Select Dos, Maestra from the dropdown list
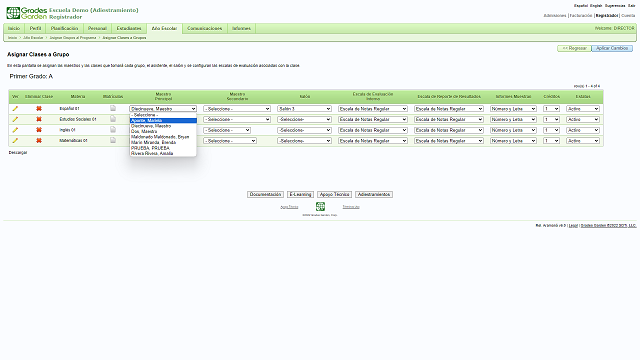The width and height of the screenshot is (640, 360). click(x=163, y=131)
